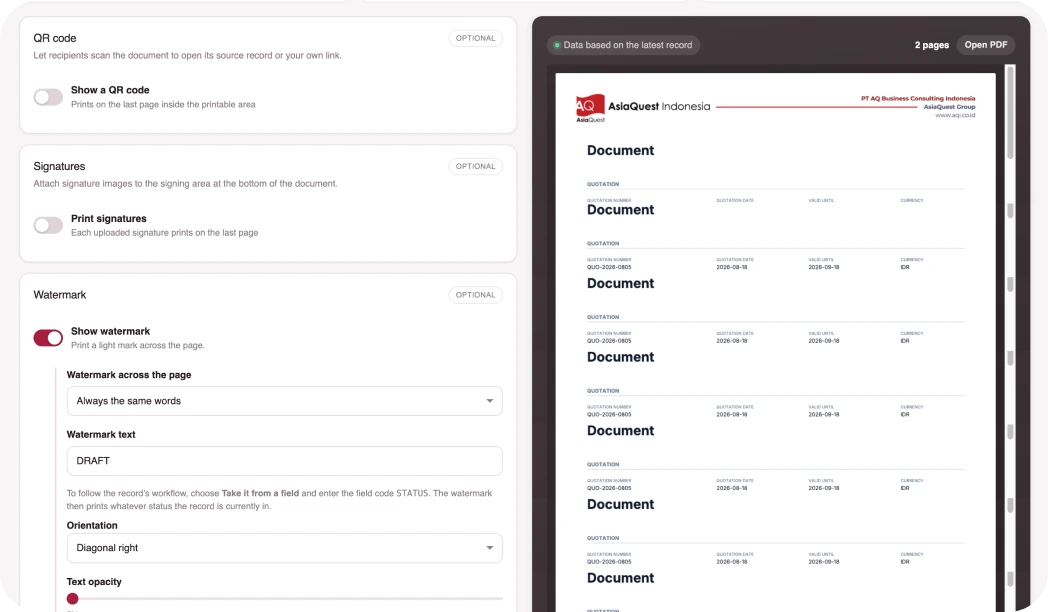This screenshot has width=1048, height=612.
Task: Click the Watermark section heading
Action: (59, 295)
